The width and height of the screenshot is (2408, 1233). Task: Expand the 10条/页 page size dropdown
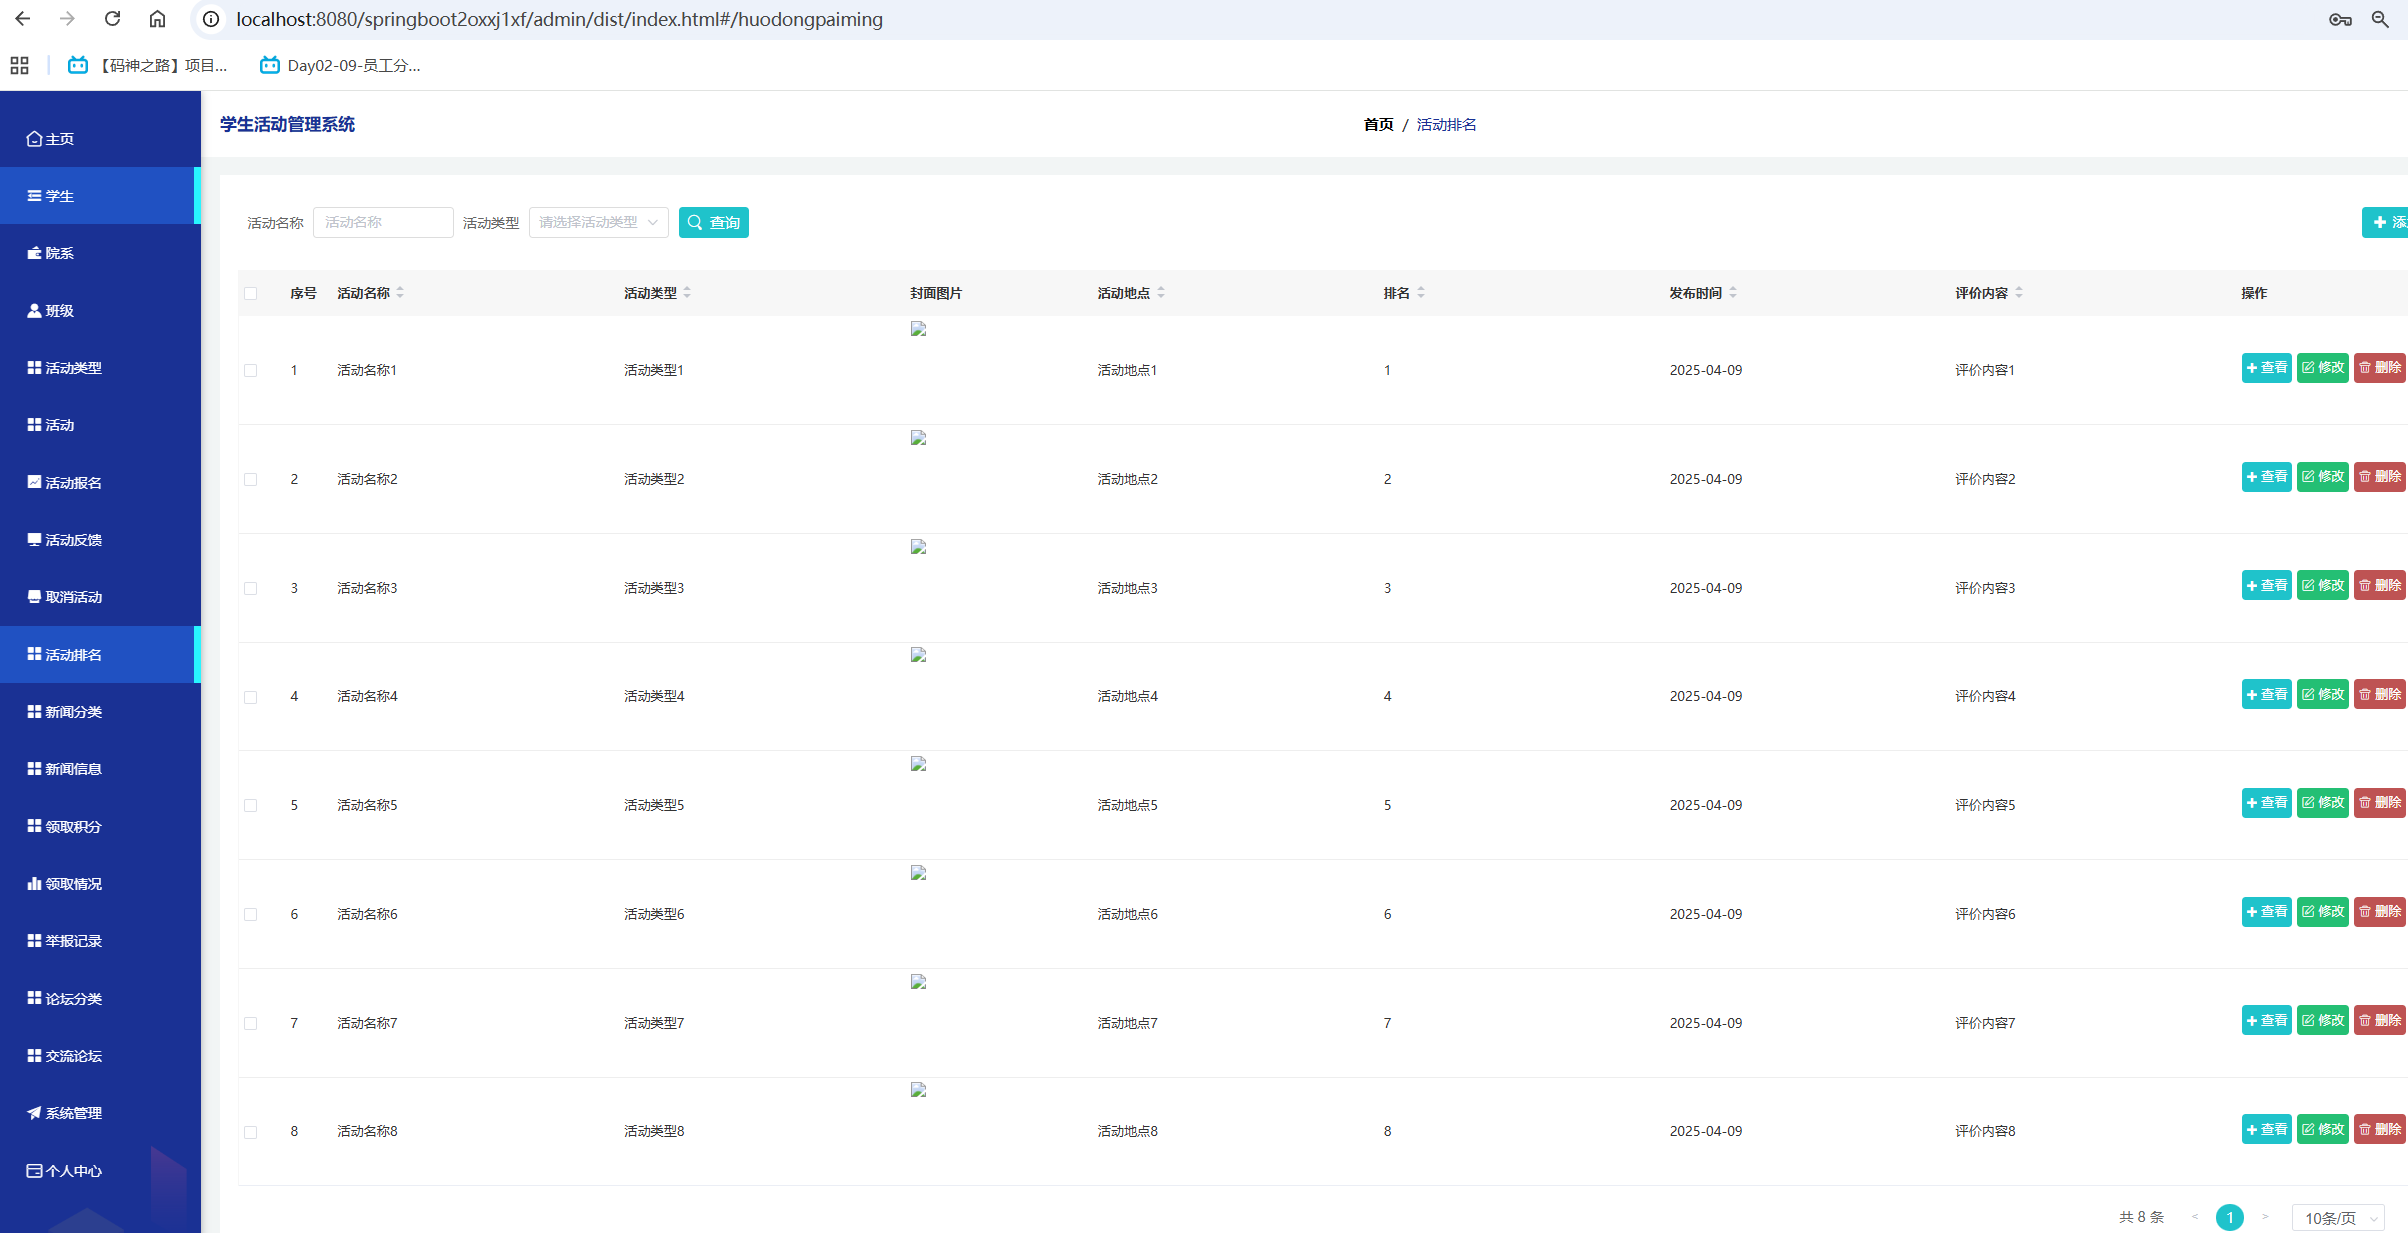pos(2339,1218)
